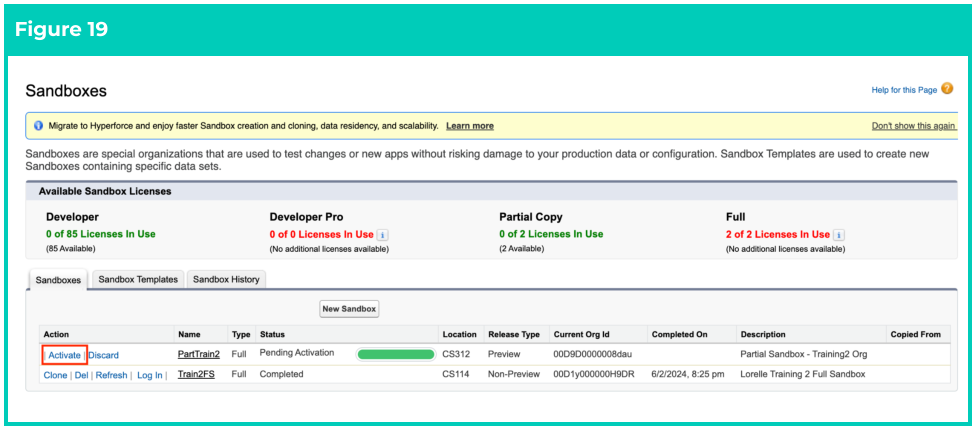This screenshot has height=428, width=976.
Task: Switch to the Sandbox History tab
Action: click(226, 279)
